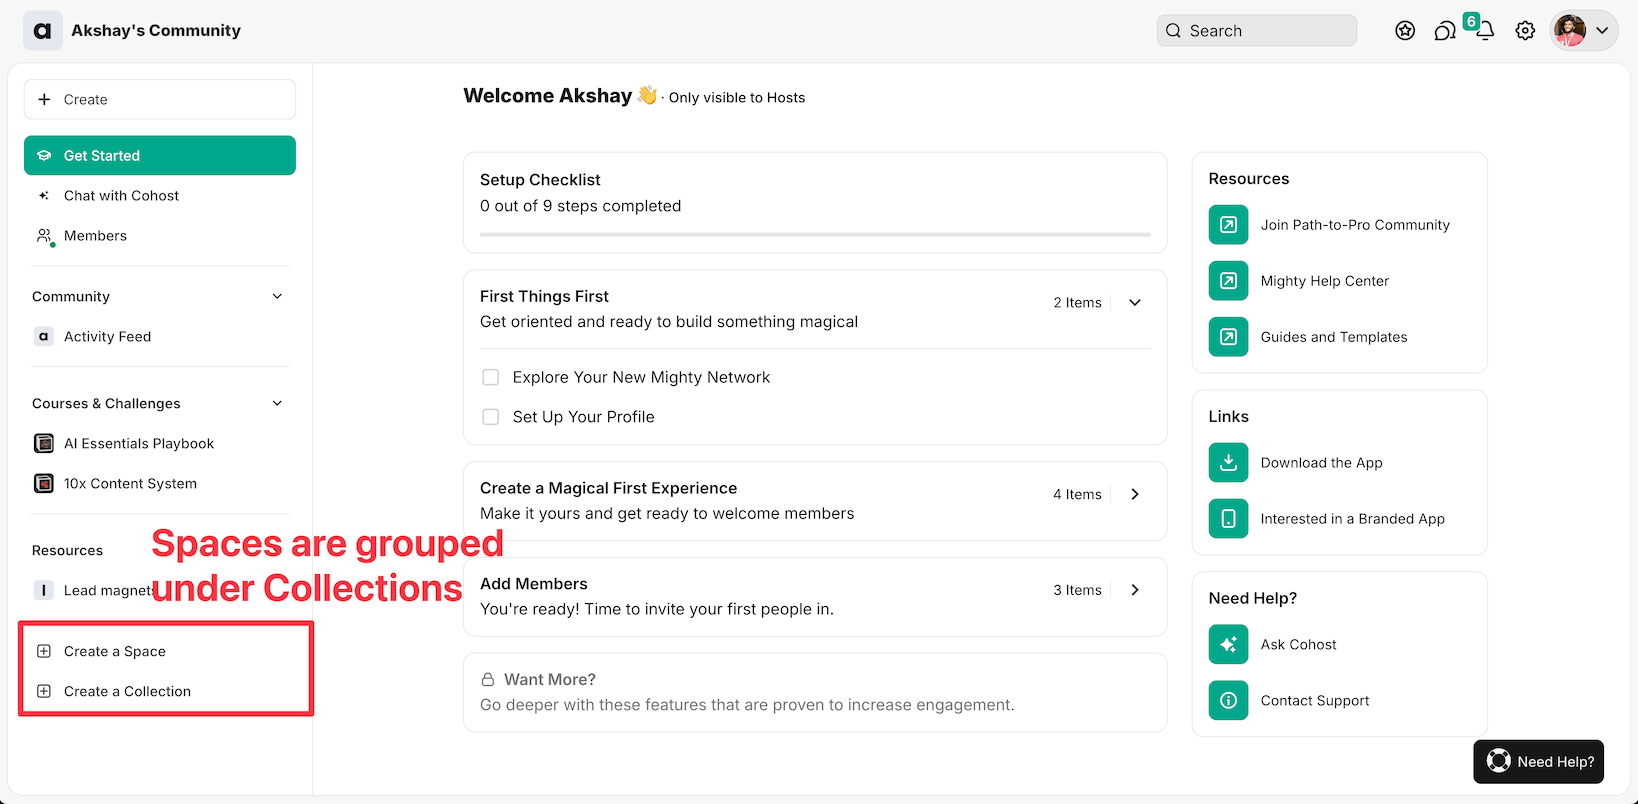This screenshot has width=1638, height=804.
Task: Expand Create a Magical First Experience
Action: 1135,494
